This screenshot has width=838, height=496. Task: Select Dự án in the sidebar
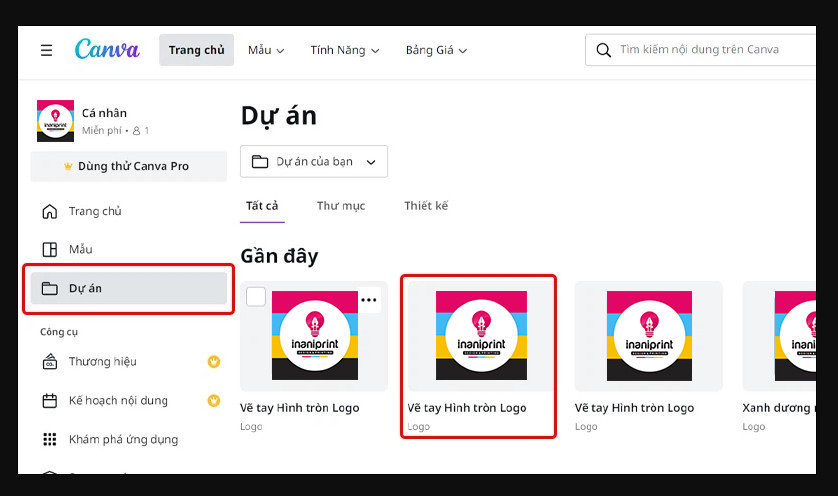(x=129, y=289)
